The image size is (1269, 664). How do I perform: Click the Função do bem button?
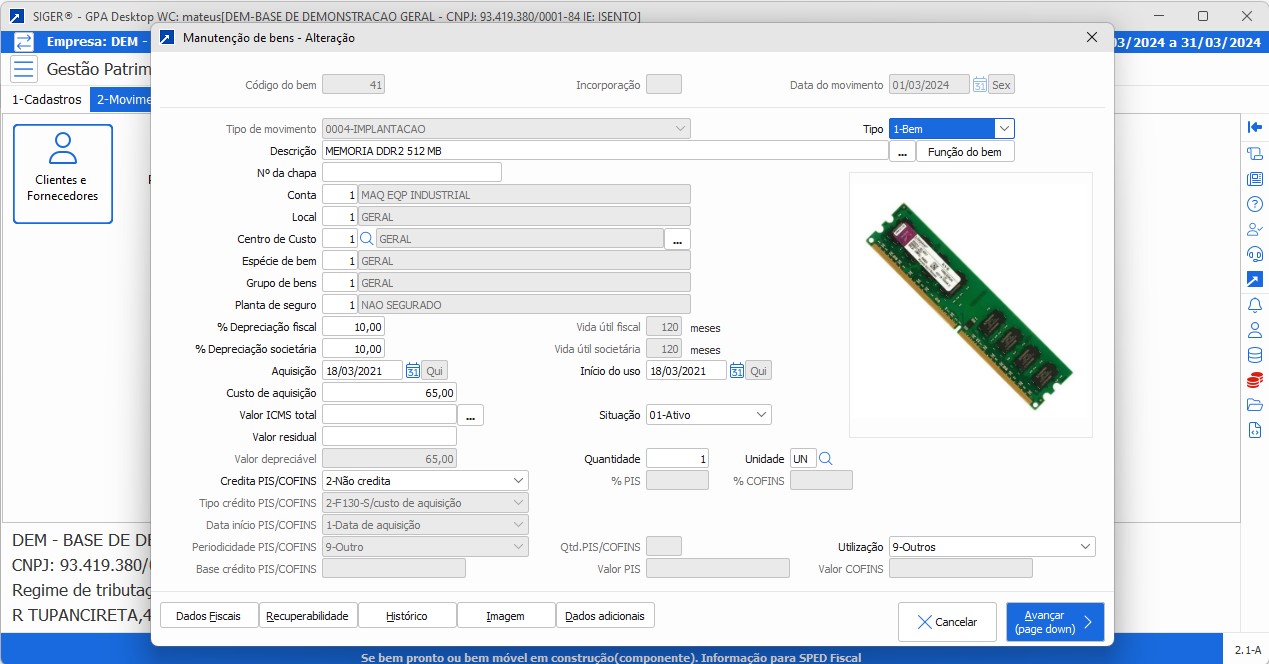(964, 151)
